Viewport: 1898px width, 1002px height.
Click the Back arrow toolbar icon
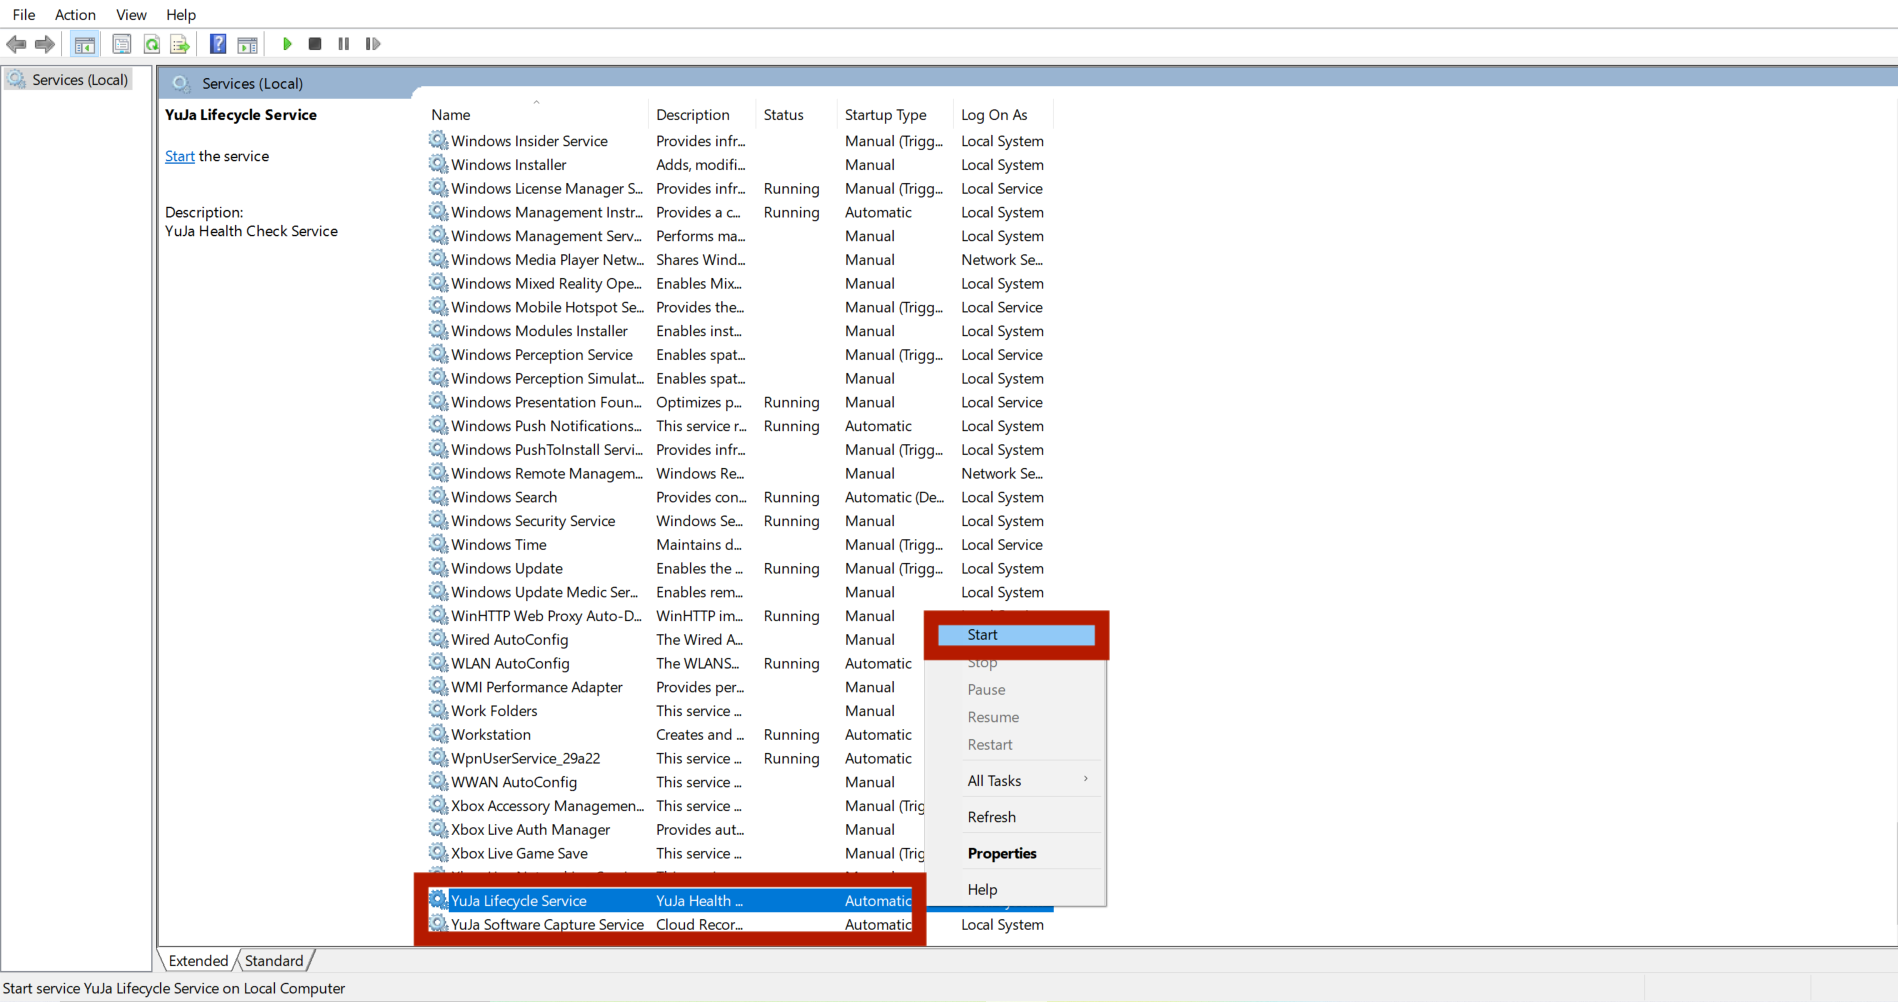point(16,44)
